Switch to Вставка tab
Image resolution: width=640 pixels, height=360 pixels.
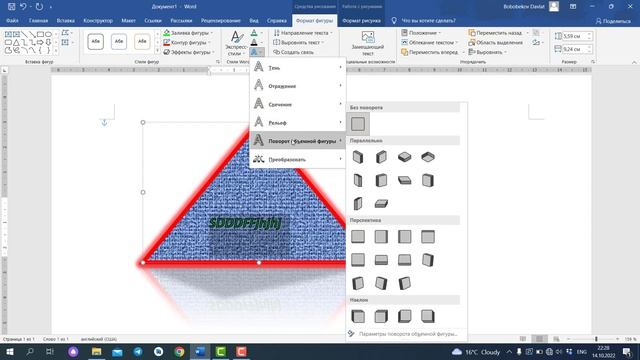pos(65,20)
